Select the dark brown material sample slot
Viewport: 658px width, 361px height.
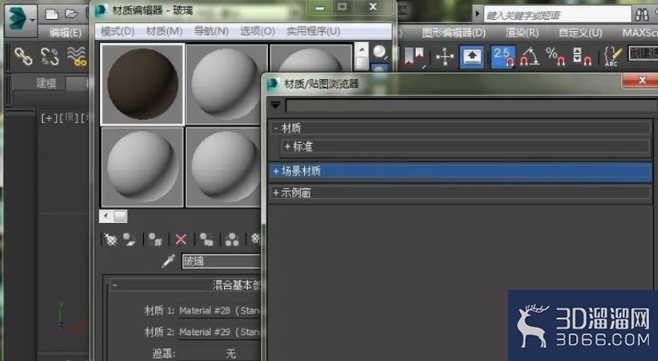pos(142,84)
